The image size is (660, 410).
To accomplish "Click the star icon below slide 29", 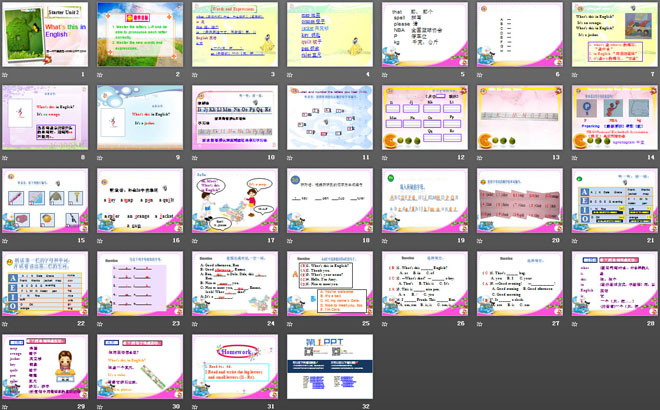I will click(x=6, y=406).
